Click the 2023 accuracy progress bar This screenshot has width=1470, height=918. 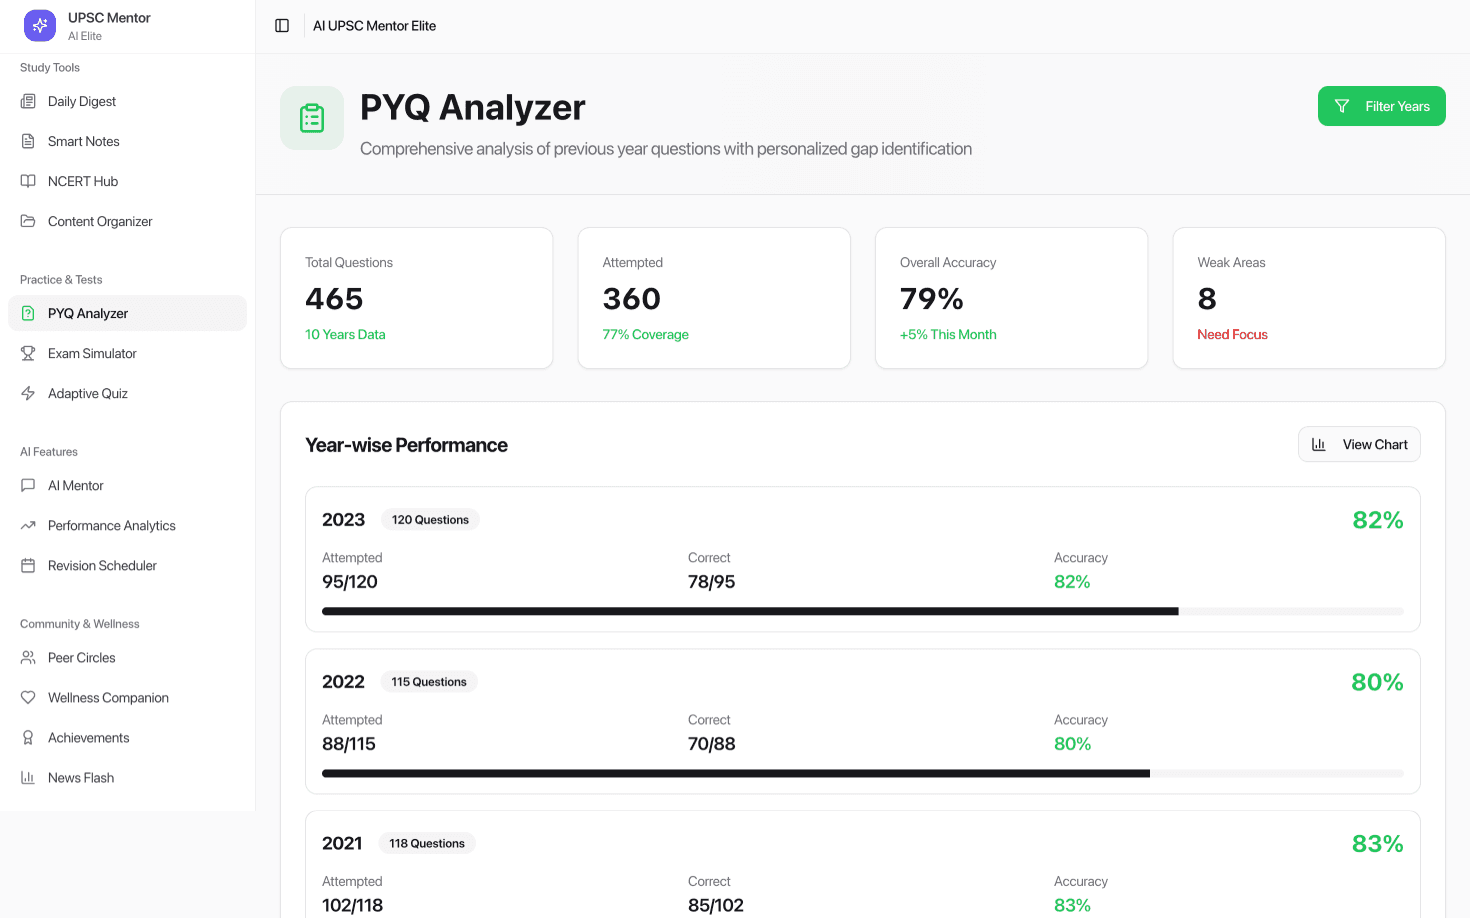[863, 611]
